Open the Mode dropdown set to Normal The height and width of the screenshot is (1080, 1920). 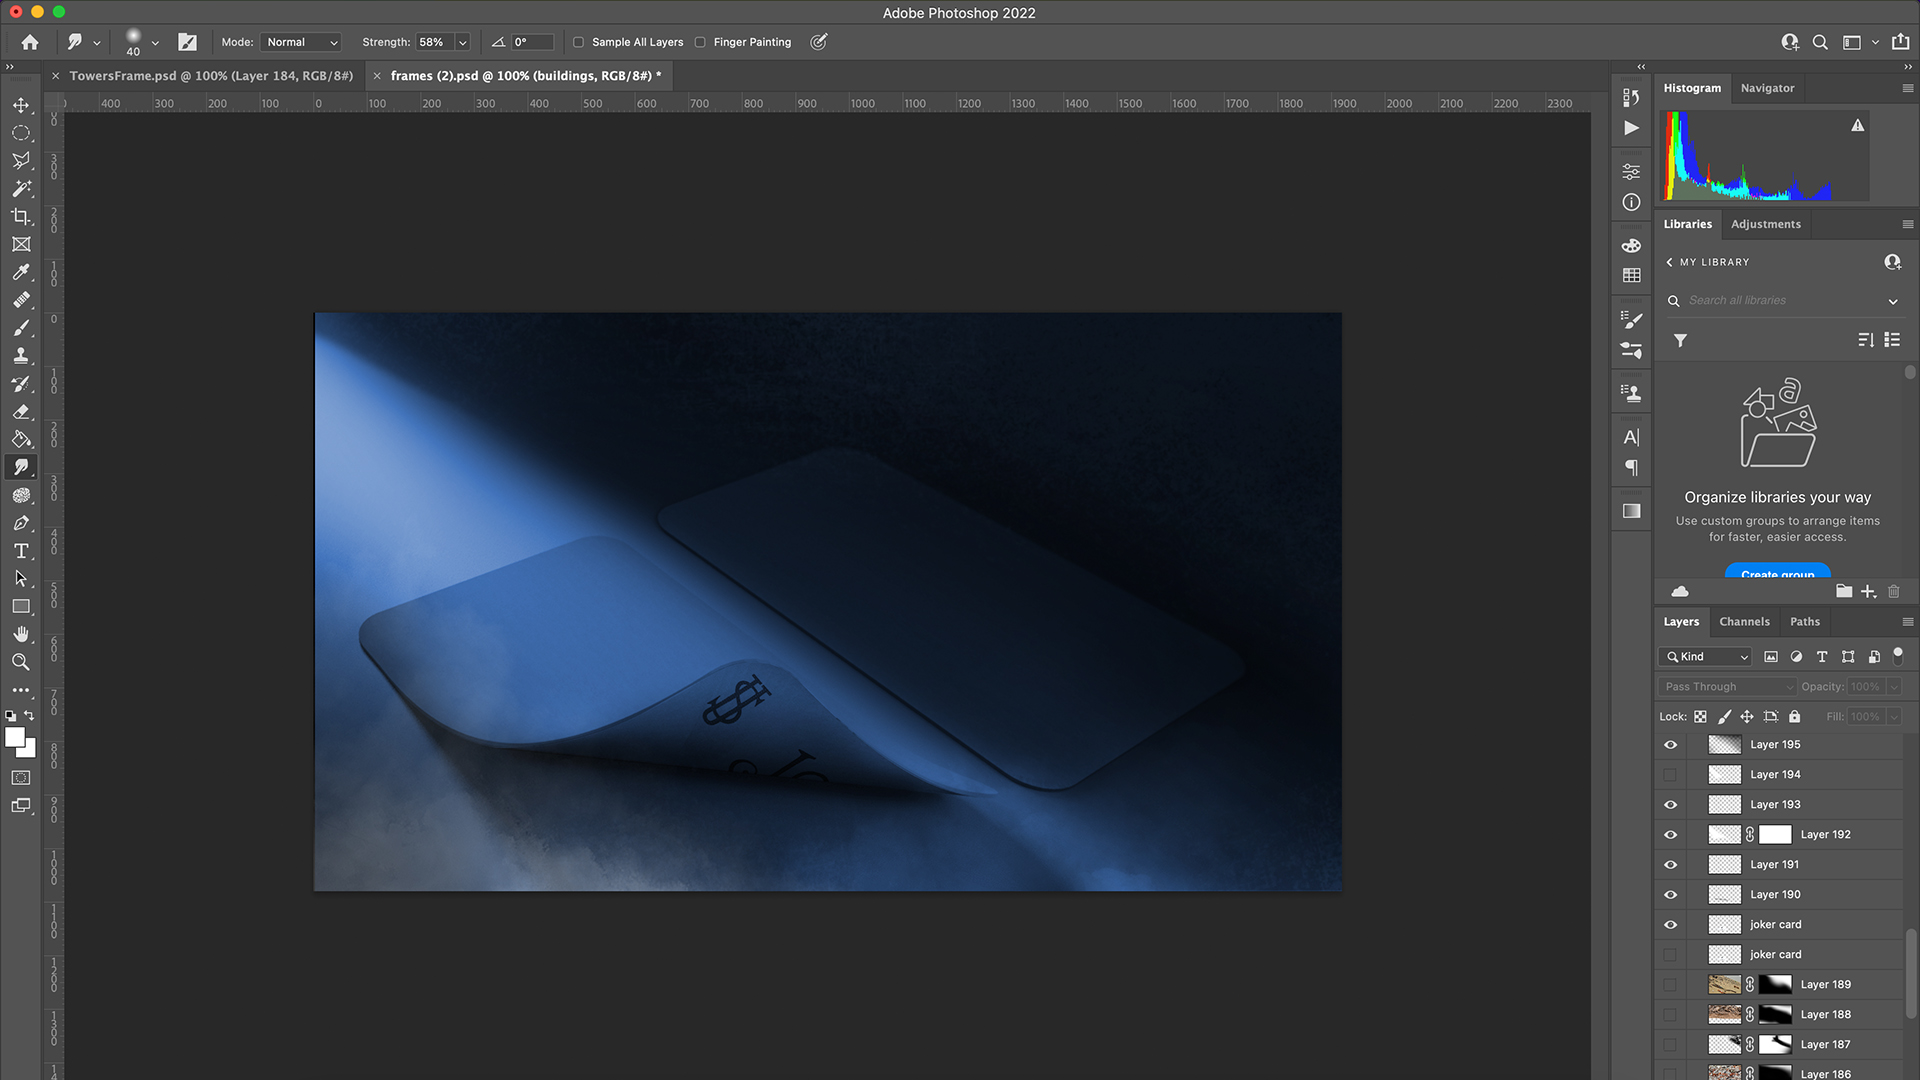click(x=301, y=42)
